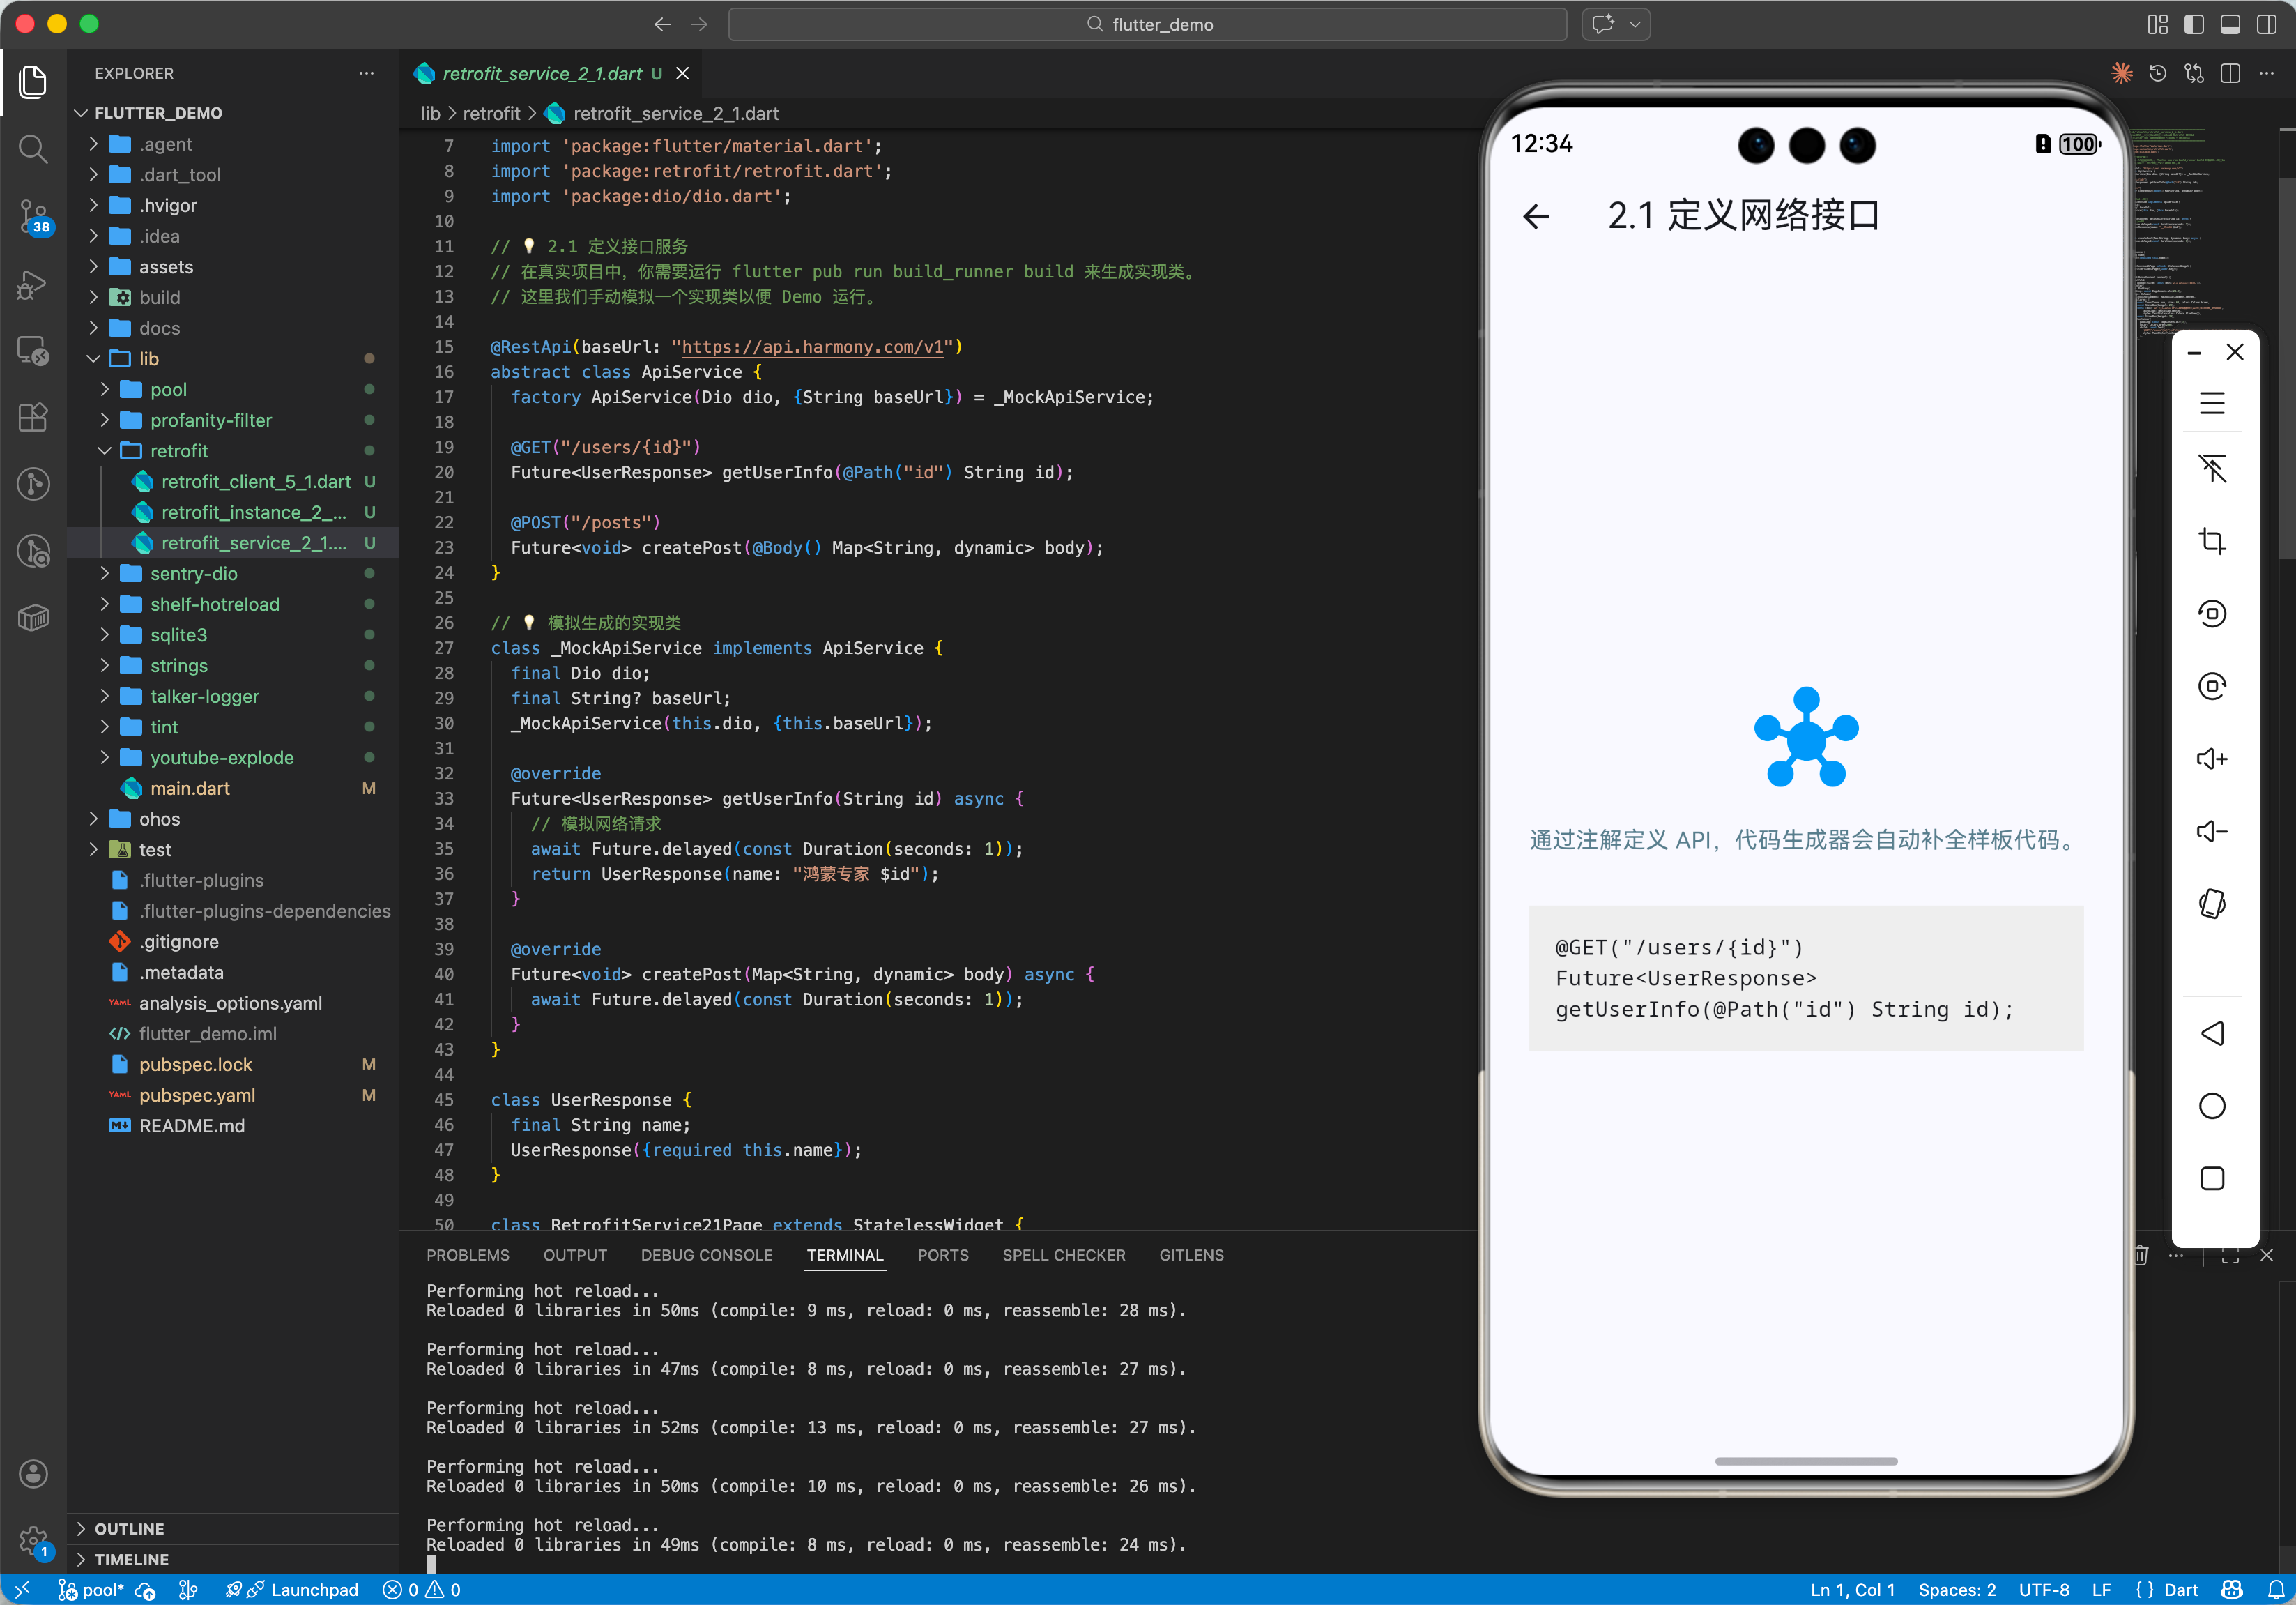This screenshot has width=2296, height=1605.
Task: Open Run and Debug view
Action: 33,284
